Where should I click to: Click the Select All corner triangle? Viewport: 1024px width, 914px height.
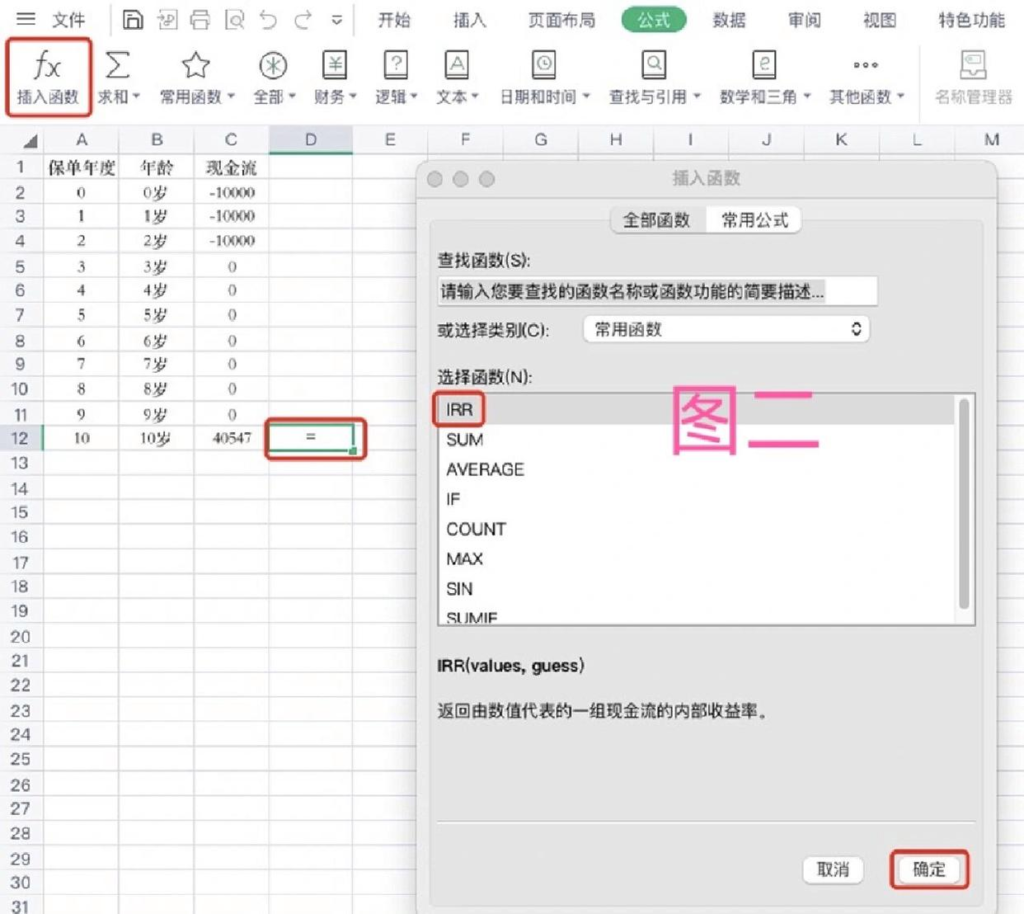tap(30, 140)
